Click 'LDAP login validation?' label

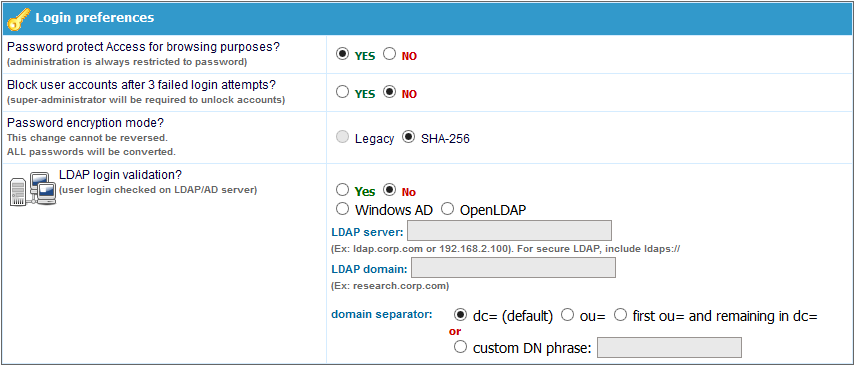(x=120, y=175)
